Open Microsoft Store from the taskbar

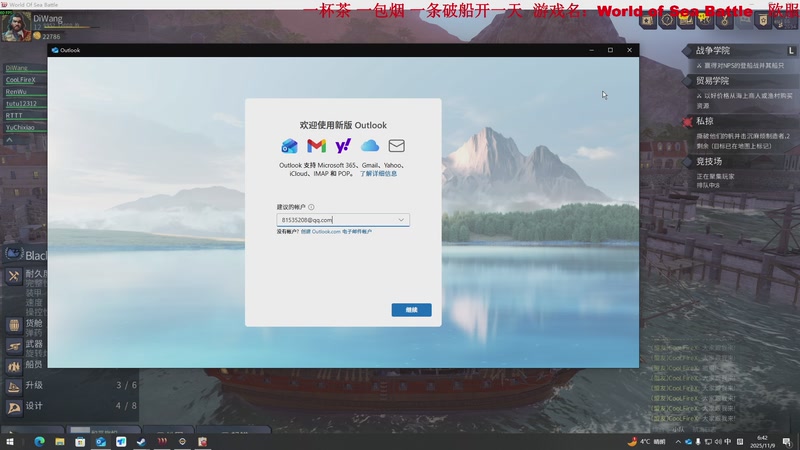[x=80, y=442]
